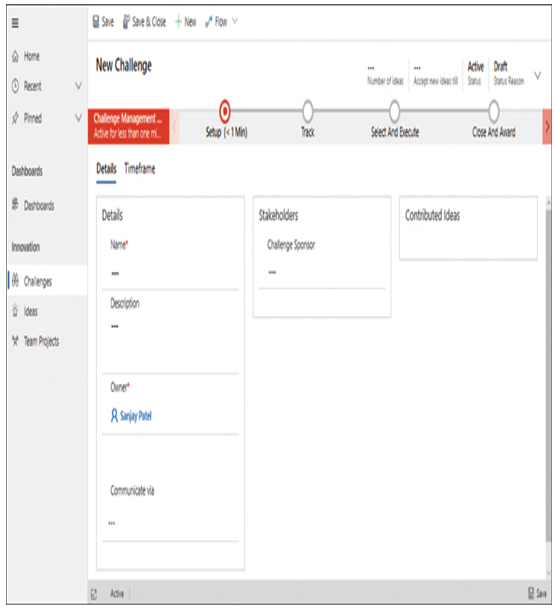556x609 pixels.
Task: Expand the Recent section chevron
Action: pos(78,86)
